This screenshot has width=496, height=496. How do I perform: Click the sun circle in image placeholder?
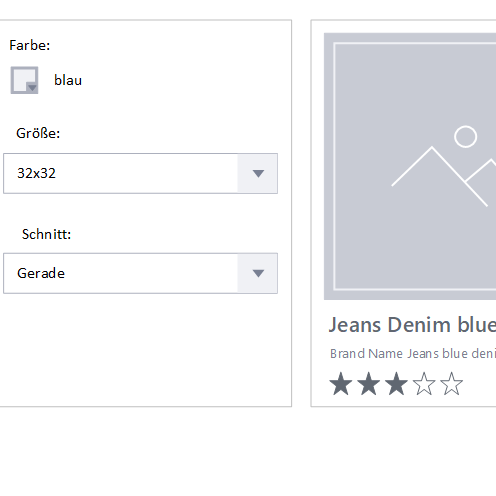pos(465,136)
